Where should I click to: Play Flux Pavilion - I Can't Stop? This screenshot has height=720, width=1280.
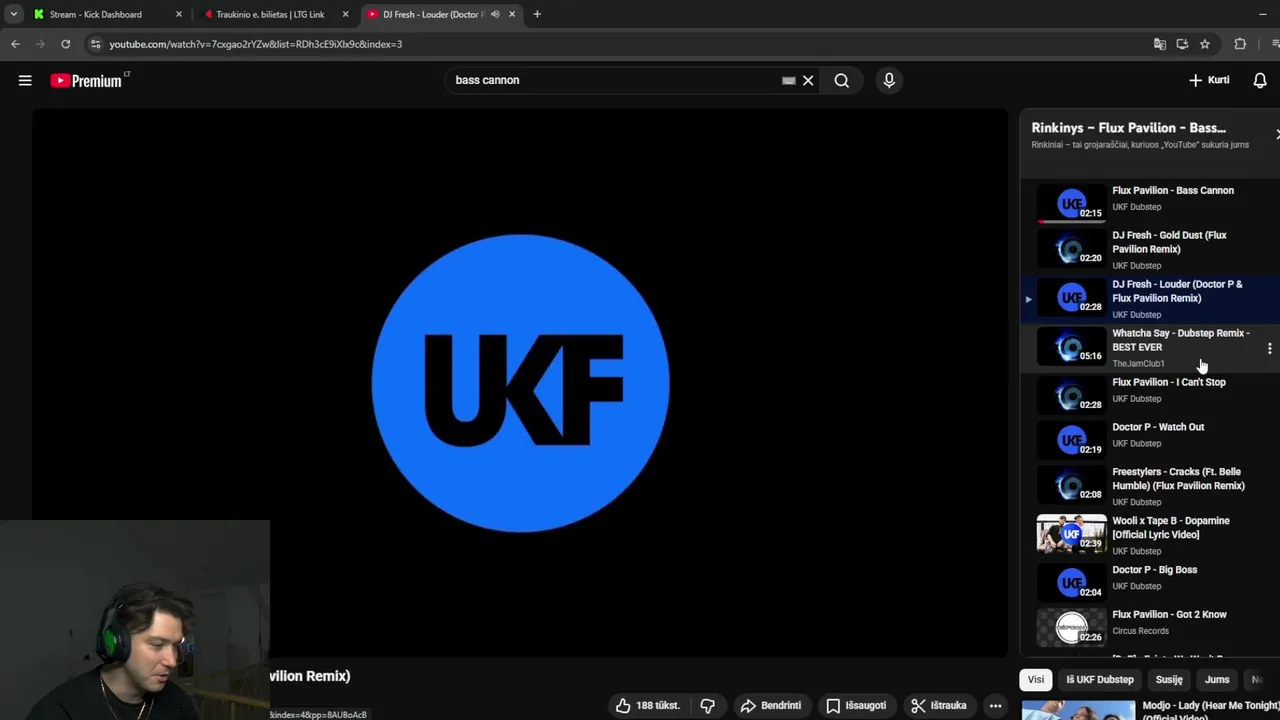1150,394
